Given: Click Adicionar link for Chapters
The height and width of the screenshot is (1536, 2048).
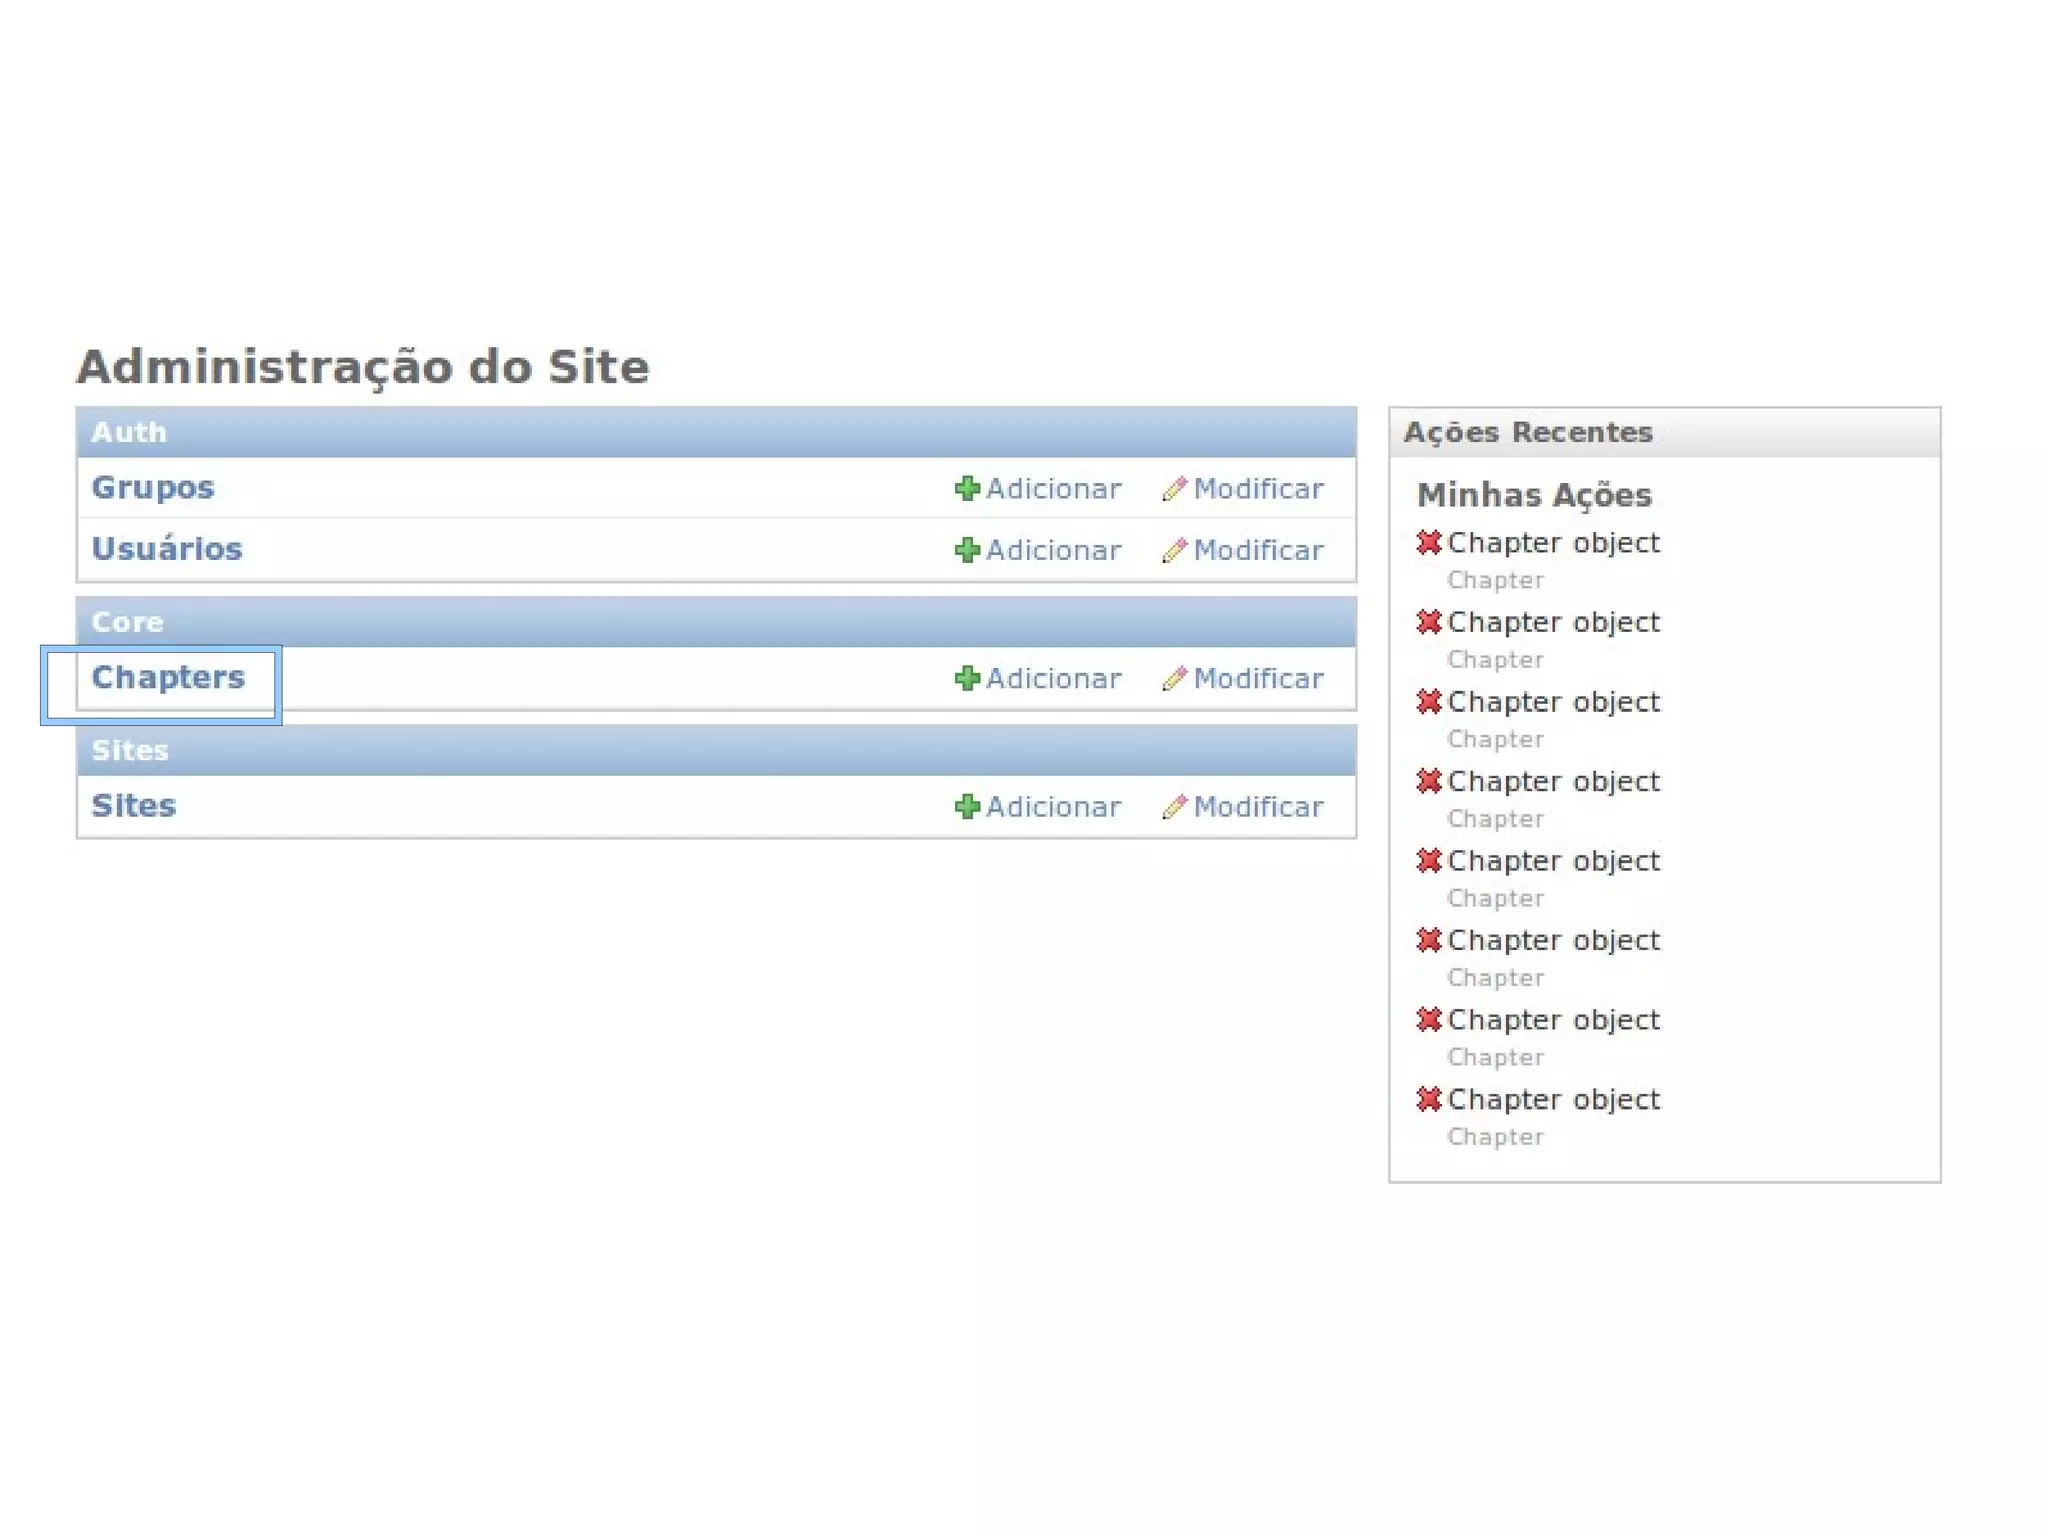Looking at the screenshot, I should [1053, 678].
